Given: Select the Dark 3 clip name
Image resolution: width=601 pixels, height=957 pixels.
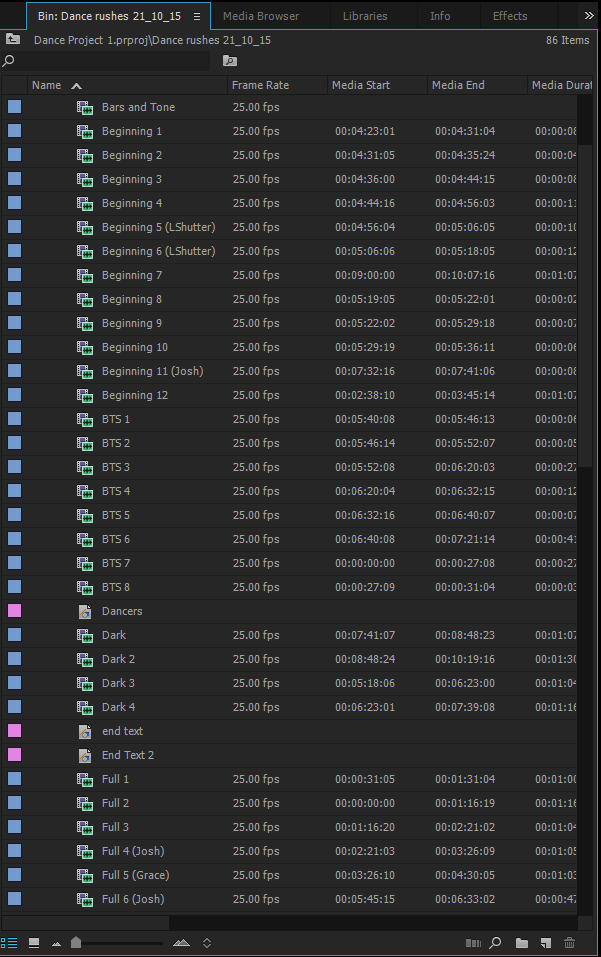Looking at the screenshot, I should [118, 683].
